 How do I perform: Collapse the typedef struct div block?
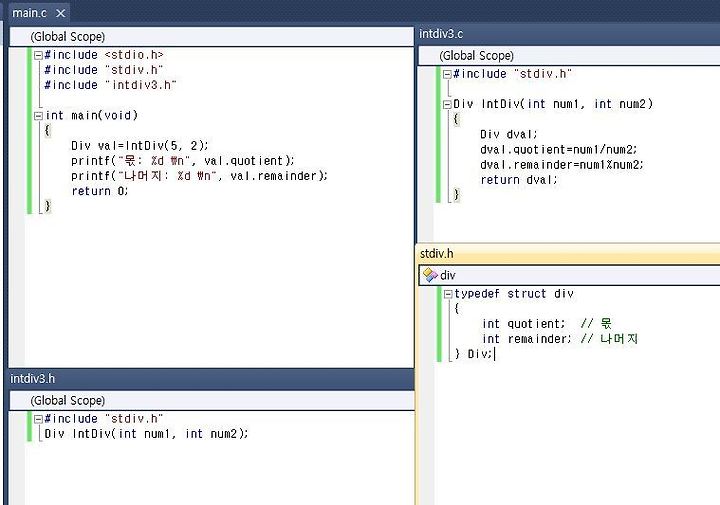tap(448, 294)
